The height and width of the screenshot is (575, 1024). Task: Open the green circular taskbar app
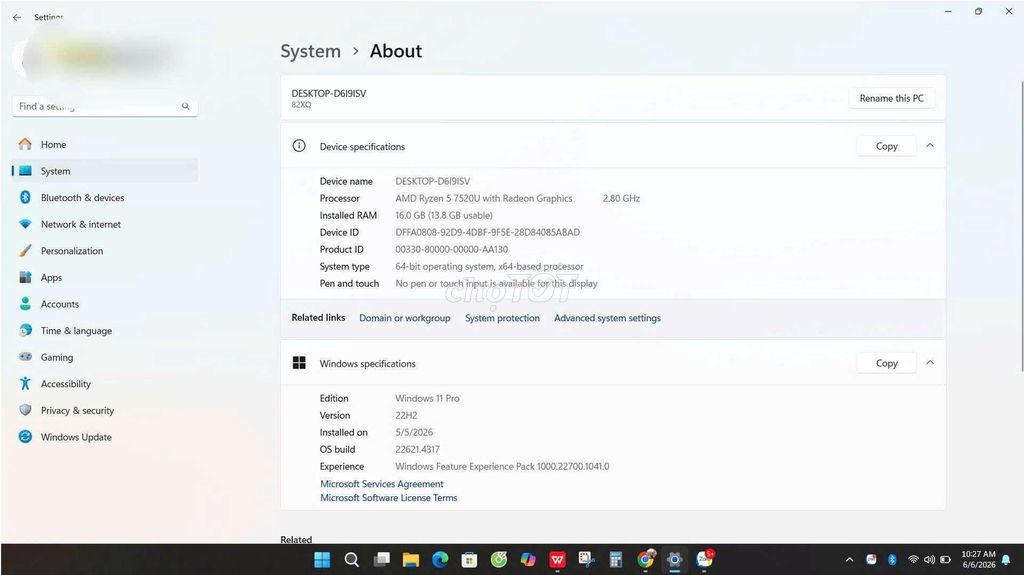[x=499, y=560]
